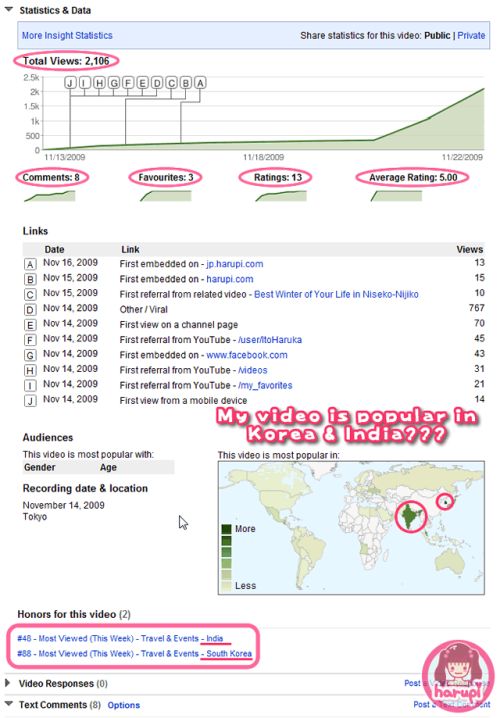Click the A marker icon beside Nov 16, 2009
Viewport: 500px width, 718px height.
(x=30, y=265)
